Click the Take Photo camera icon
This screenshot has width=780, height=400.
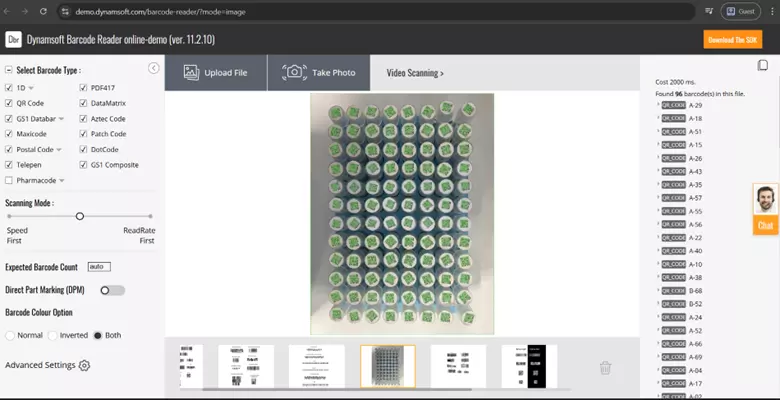(x=294, y=73)
